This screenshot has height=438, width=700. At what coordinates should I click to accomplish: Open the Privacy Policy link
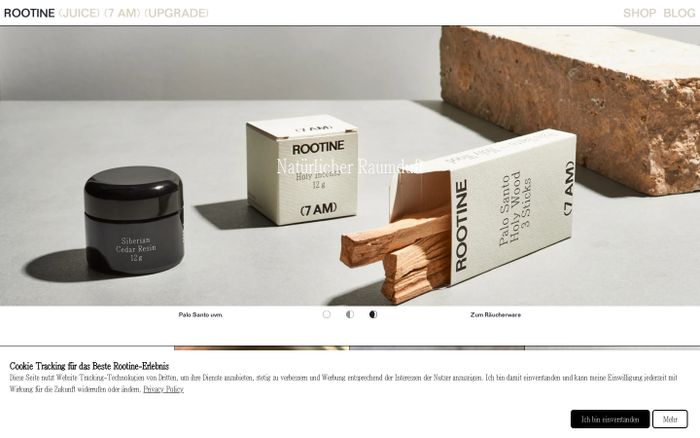(163, 389)
